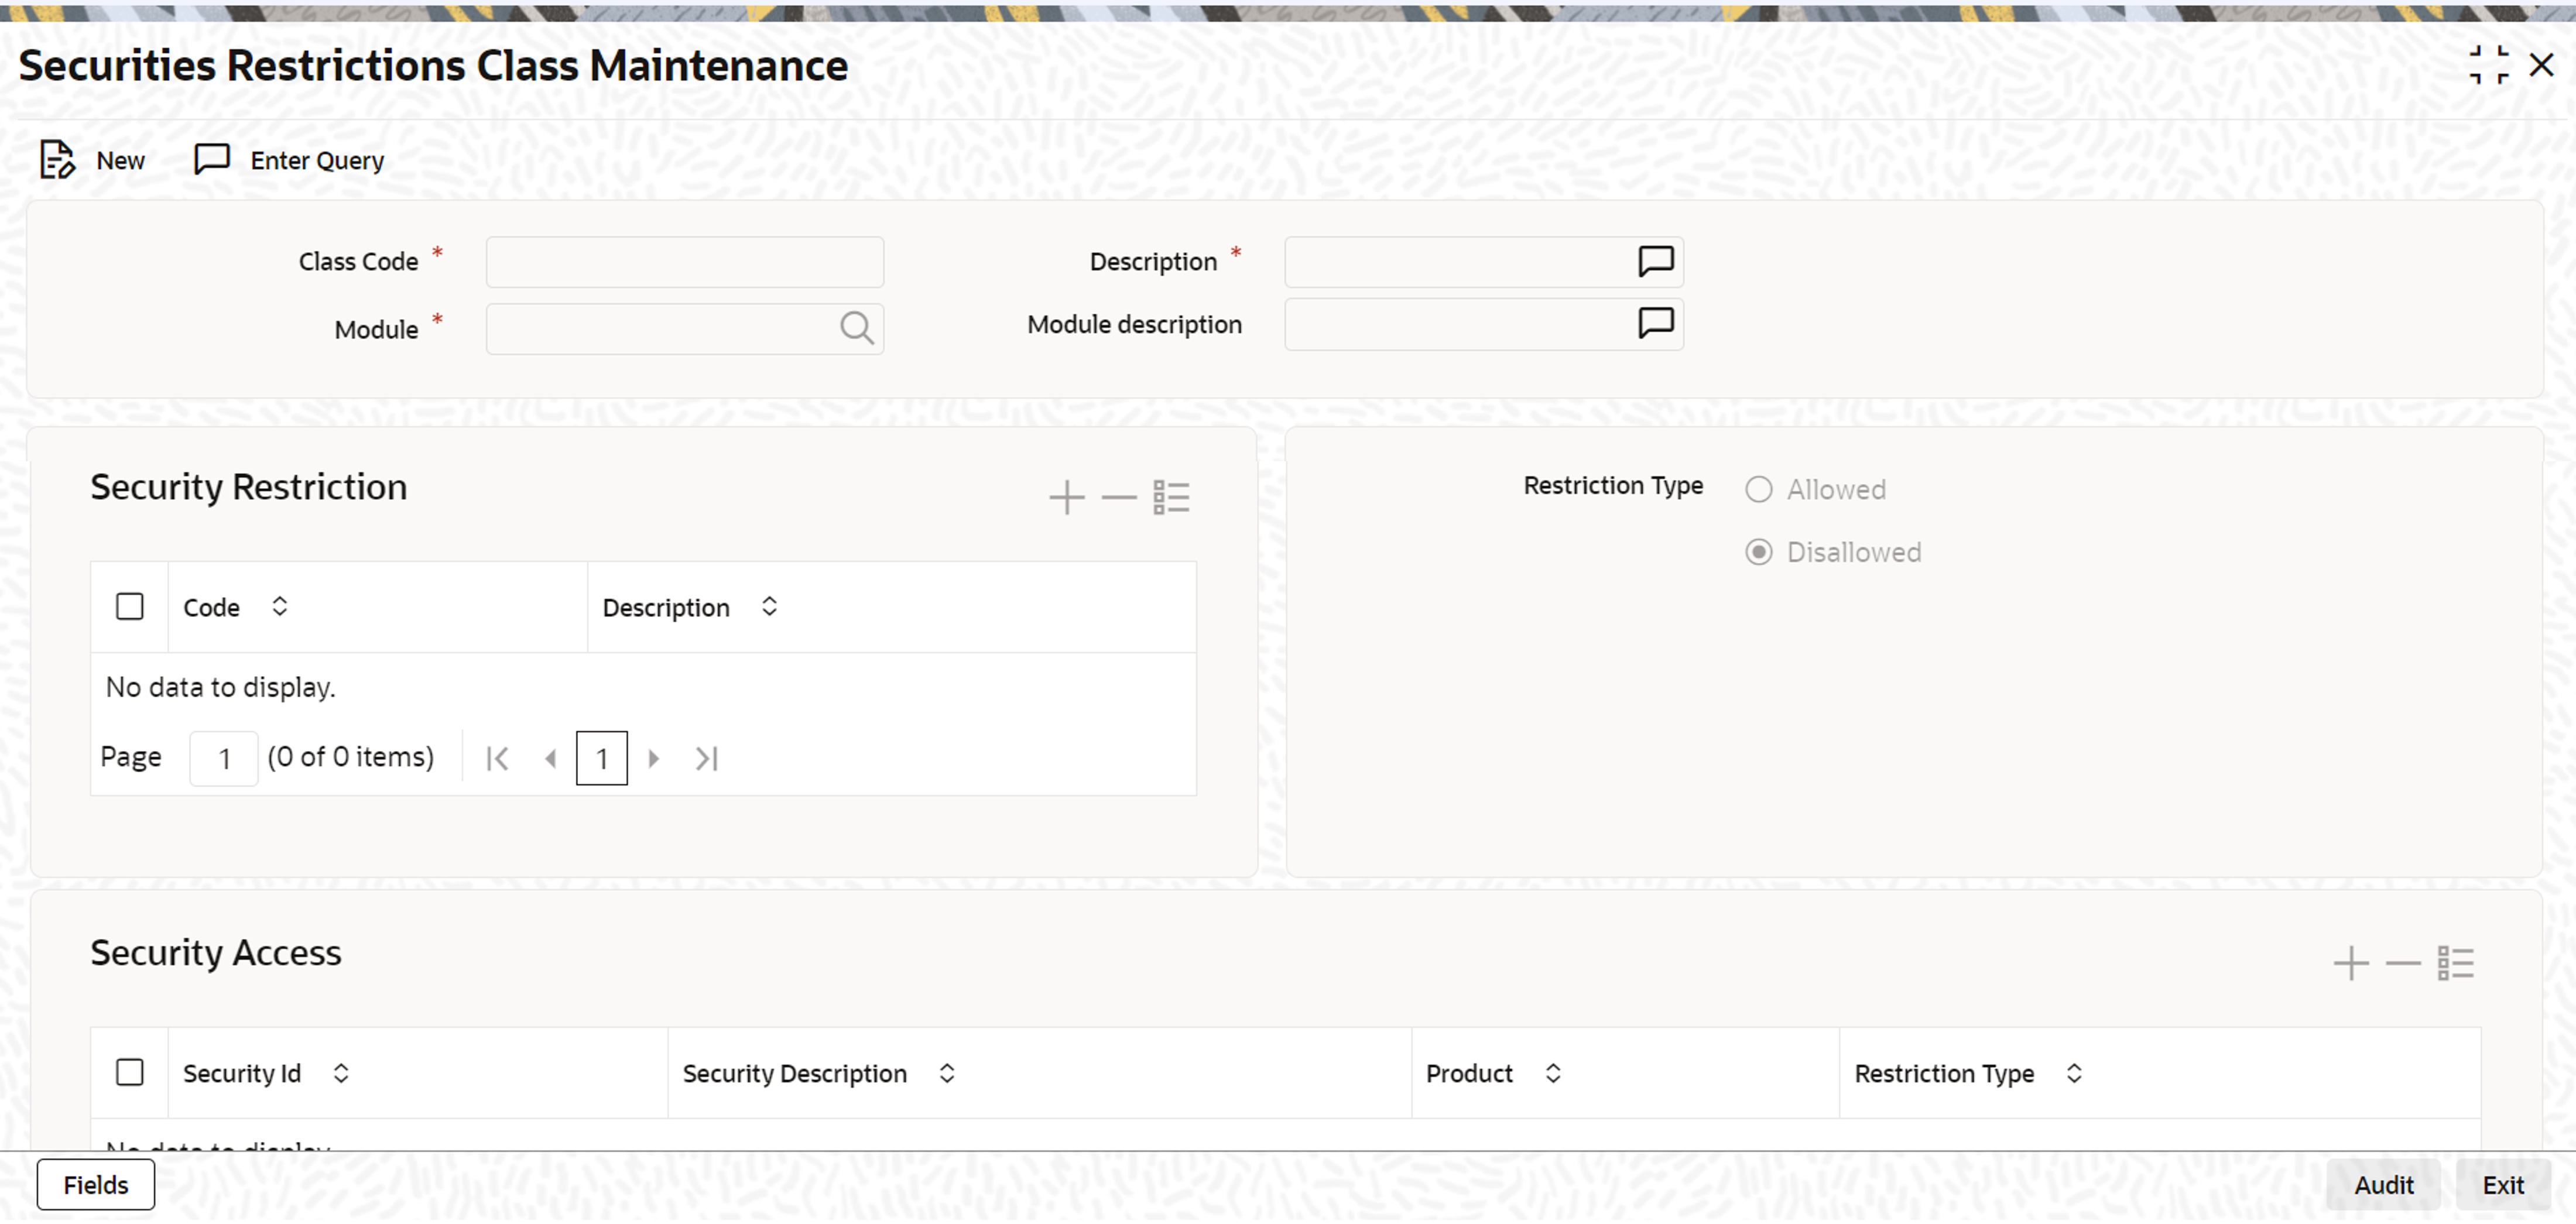Click the Class Code input field

(684, 262)
